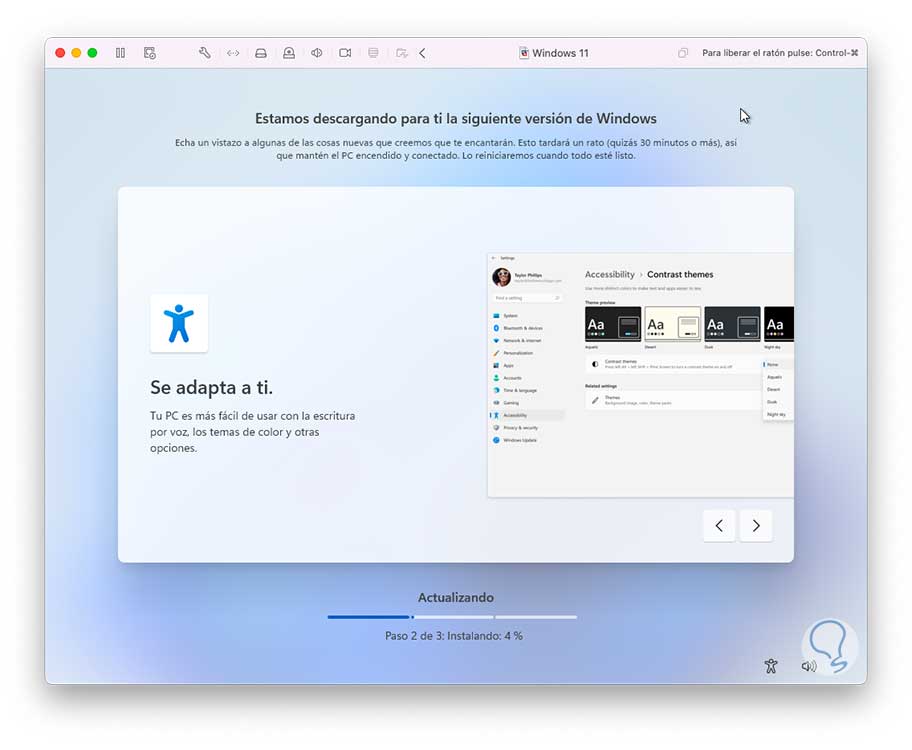This screenshot has height=750, width=912.
Task: Click the hard disk drive toolbar icon
Action: (261, 53)
